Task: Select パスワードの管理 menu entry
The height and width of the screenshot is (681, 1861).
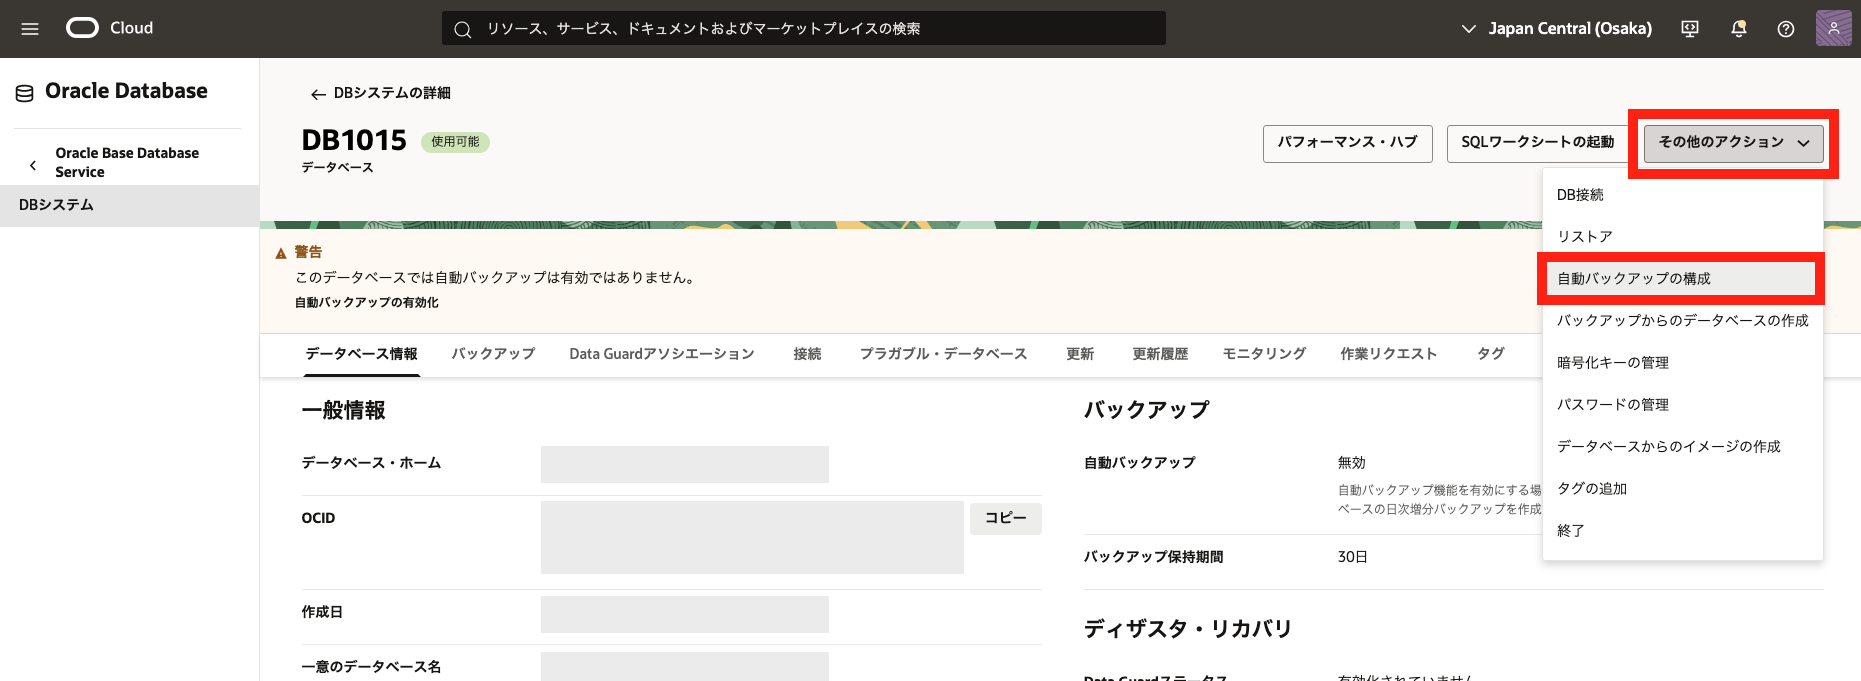Action: point(1612,405)
